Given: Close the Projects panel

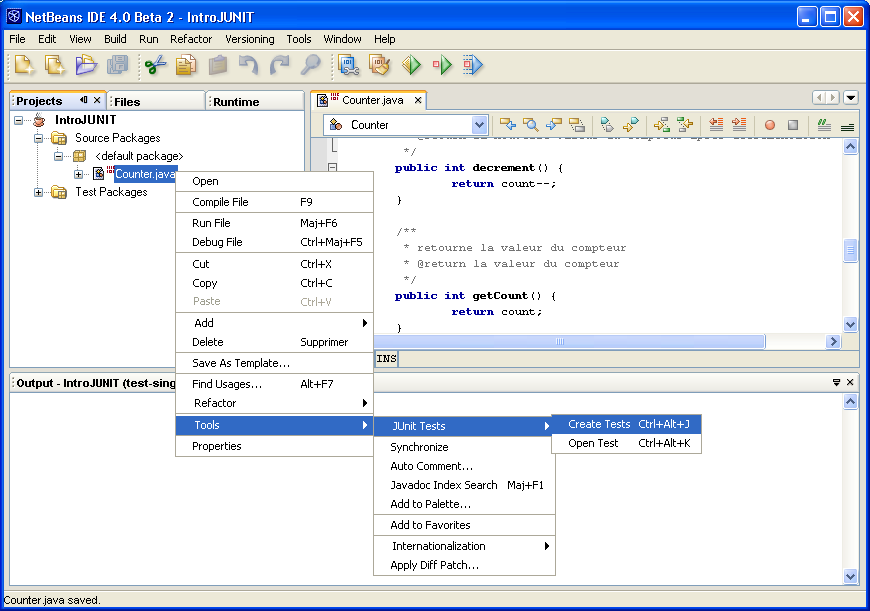Looking at the screenshot, I should coord(97,100).
